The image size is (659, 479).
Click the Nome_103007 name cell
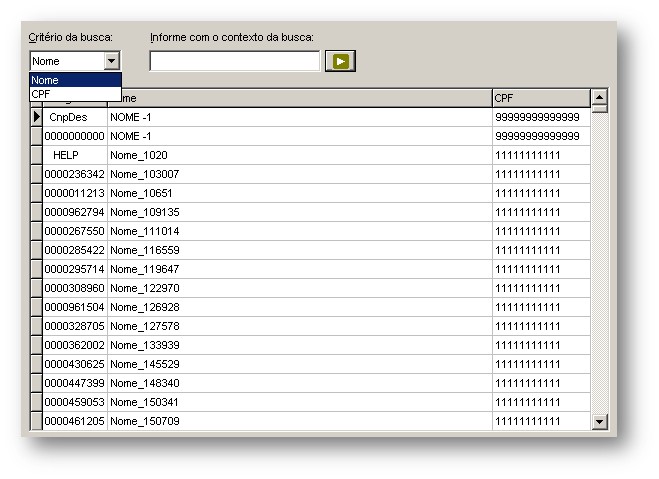tap(300, 174)
